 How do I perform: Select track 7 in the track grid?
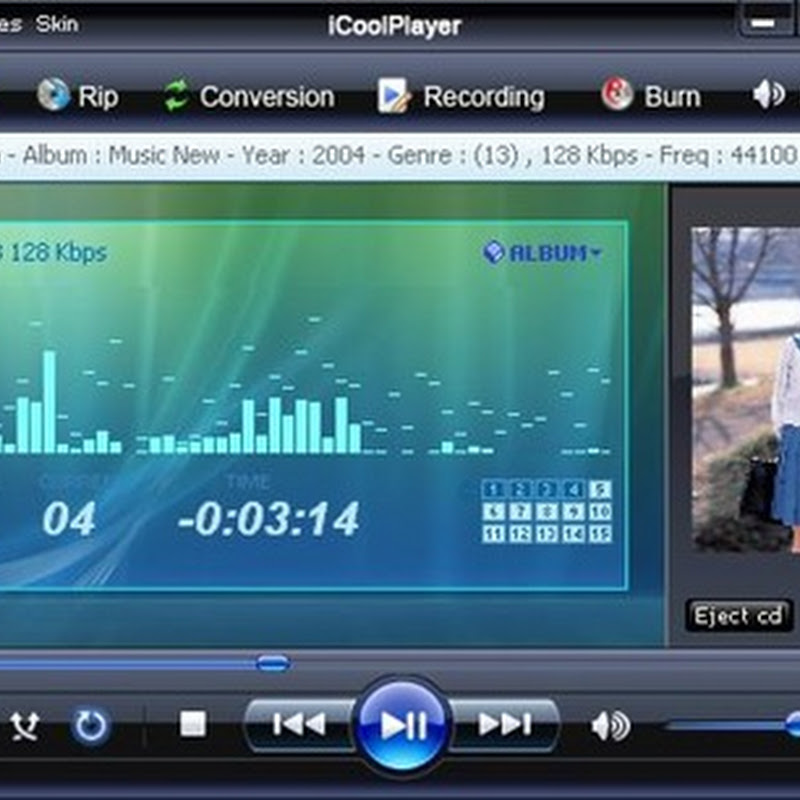click(520, 512)
